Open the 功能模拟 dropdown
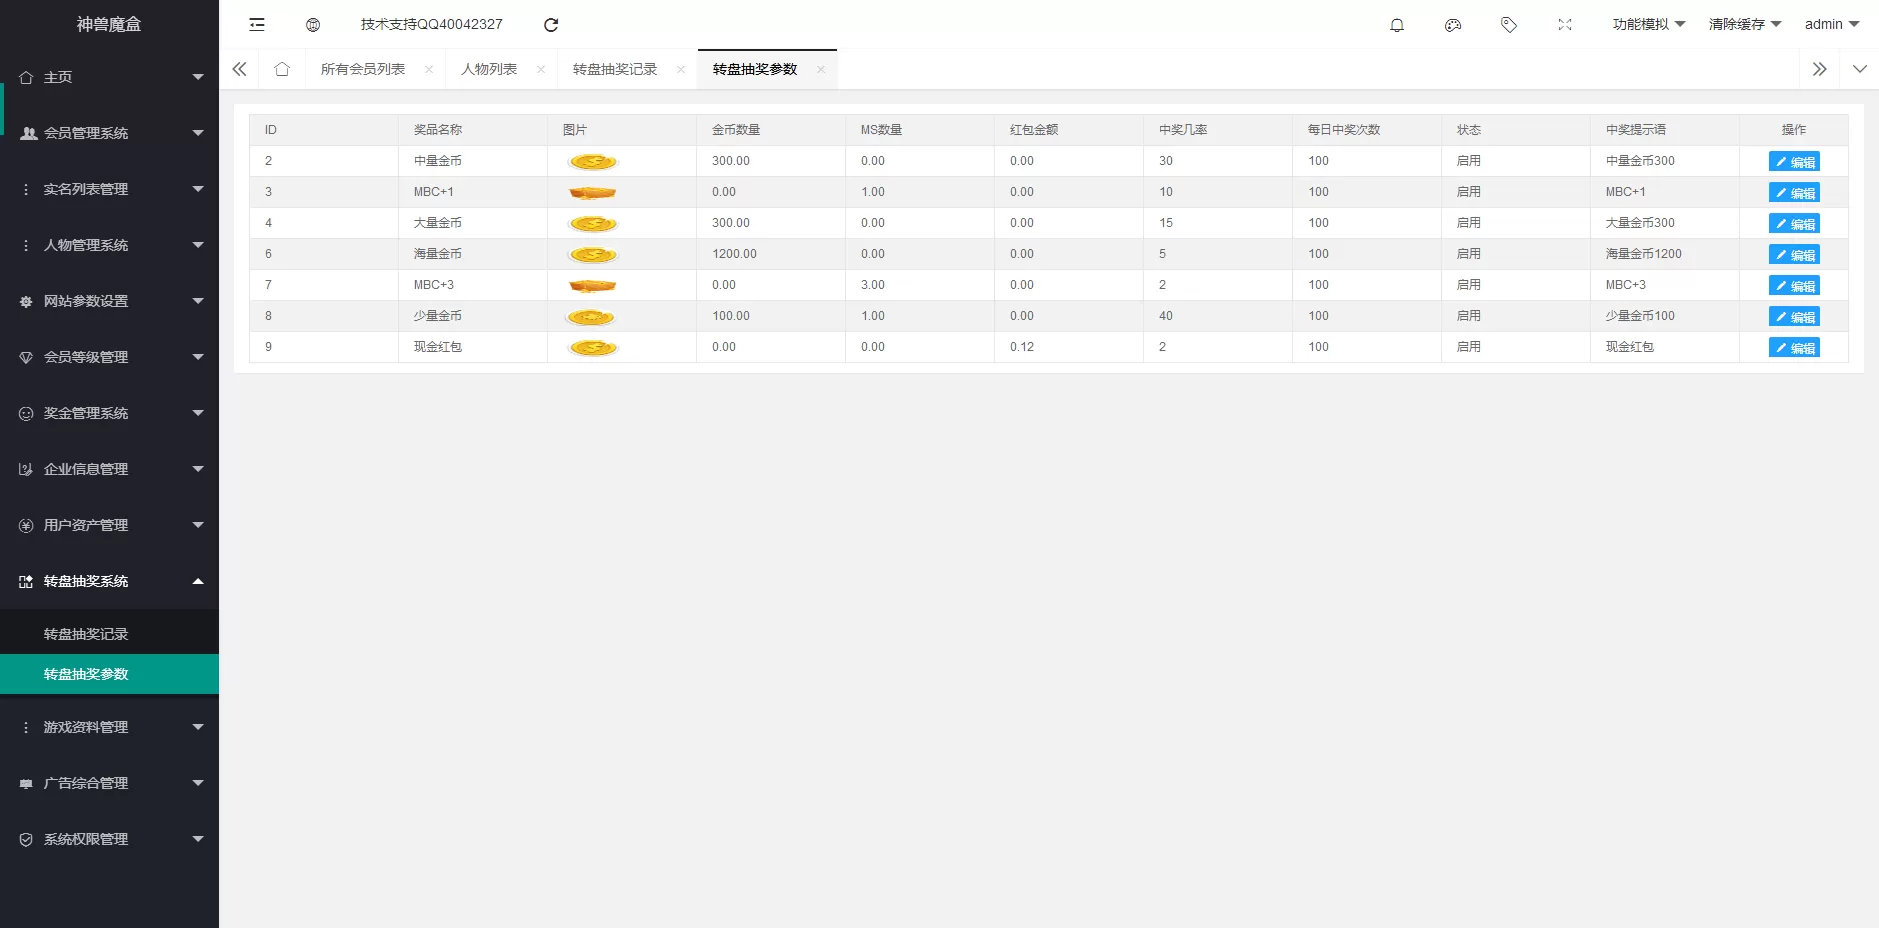 (1648, 24)
